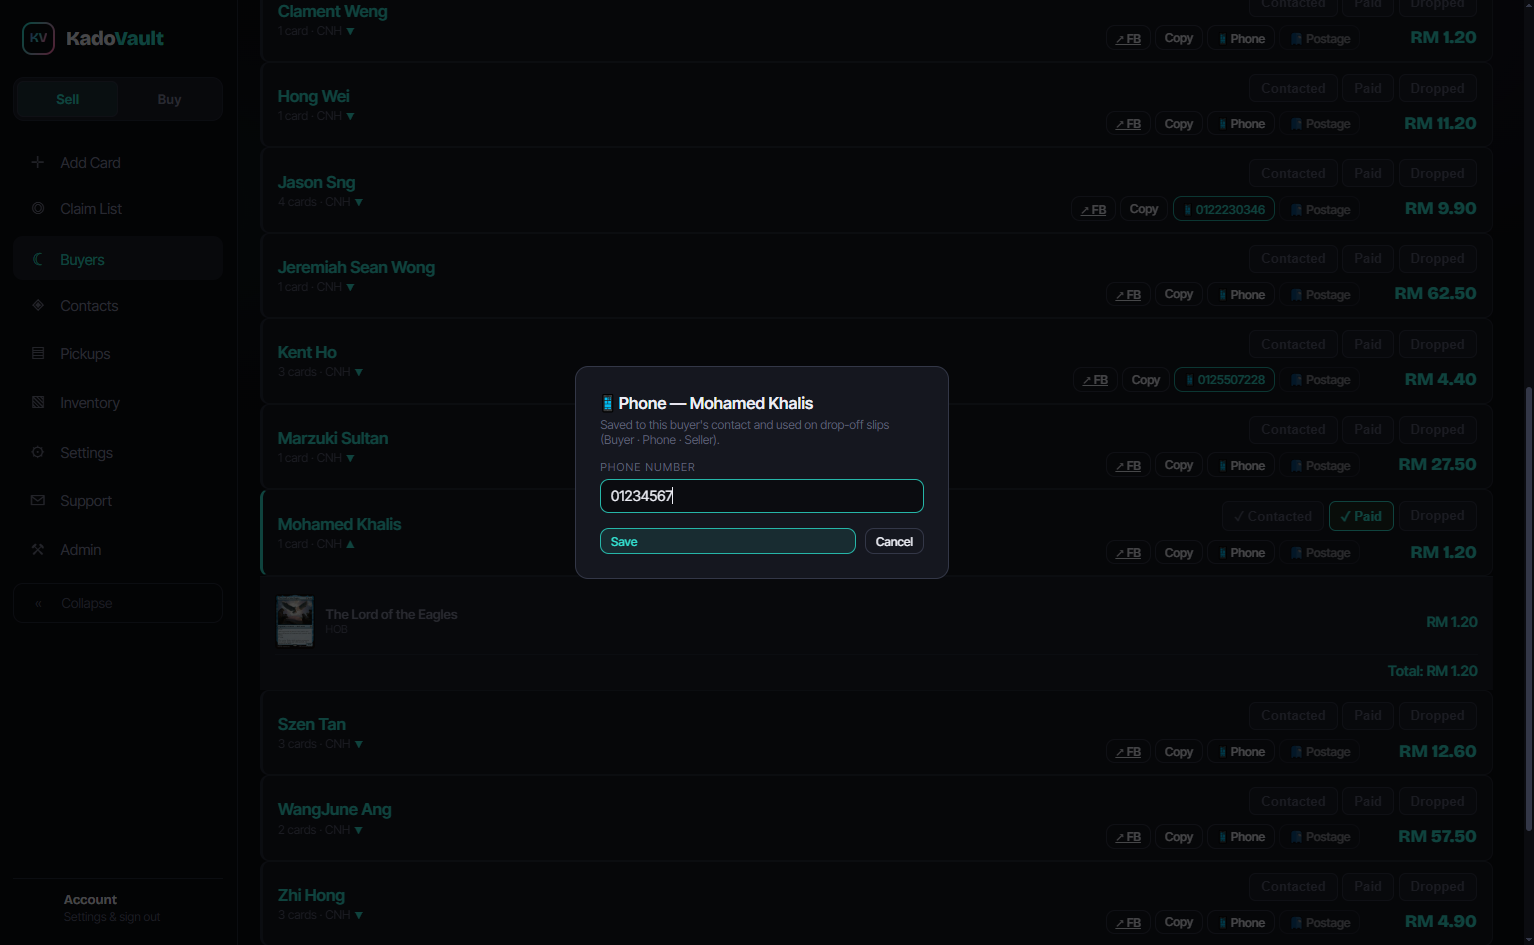Save the phone number in dialog
This screenshot has height=945, width=1534.
click(728, 541)
